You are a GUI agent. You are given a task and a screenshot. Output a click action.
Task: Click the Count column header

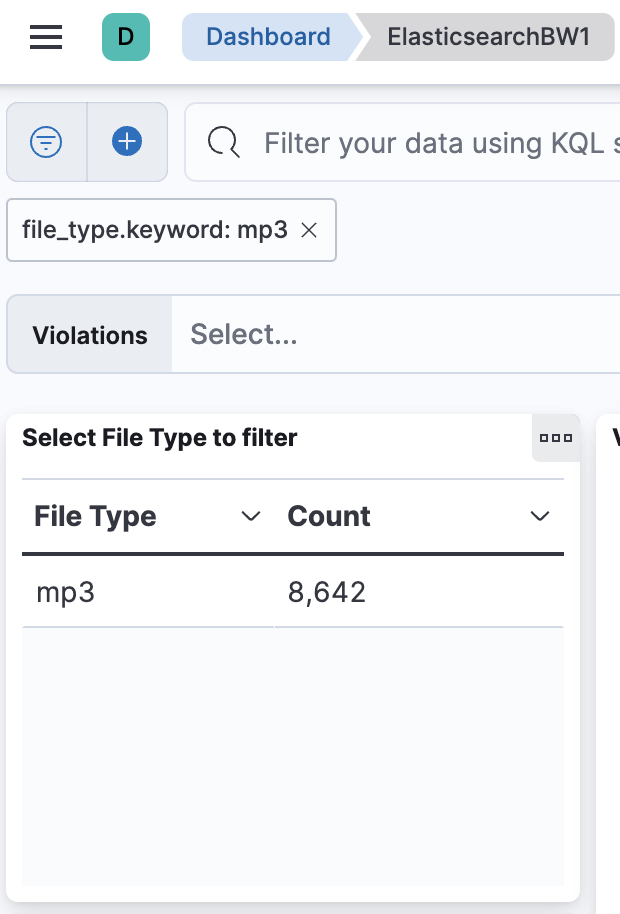pyautogui.click(x=329, y=516)
